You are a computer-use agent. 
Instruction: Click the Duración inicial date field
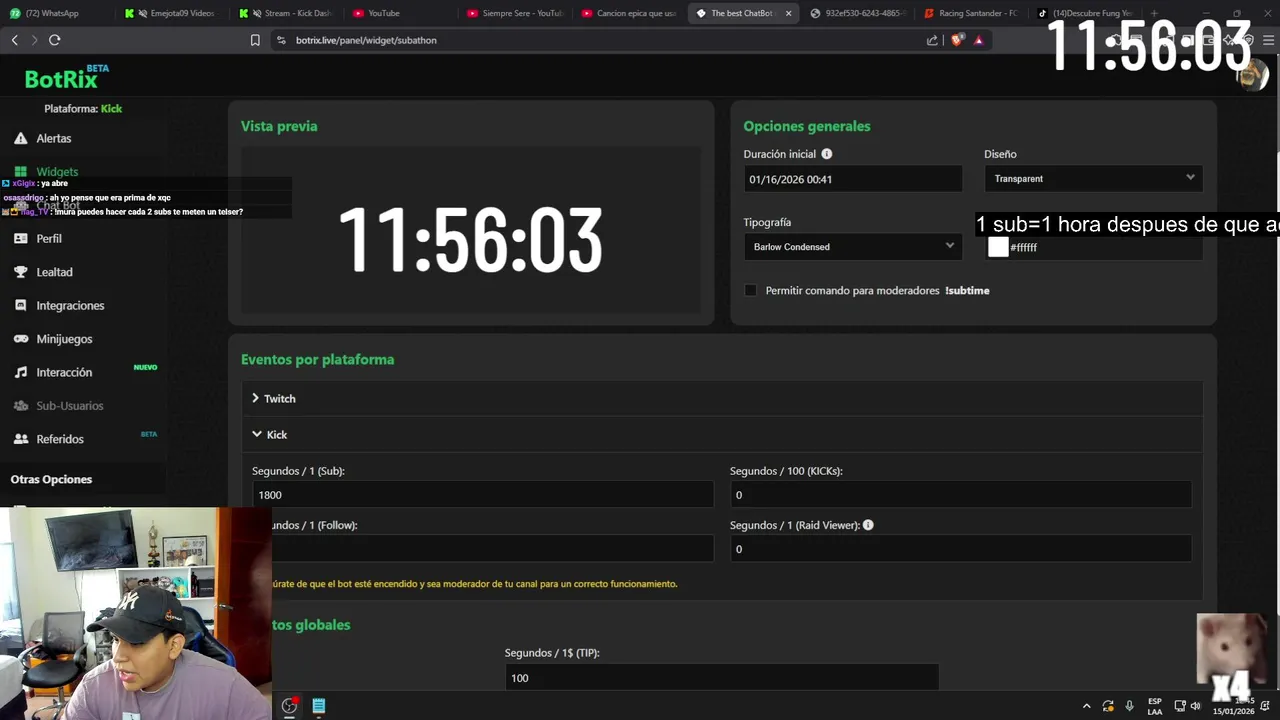tap(853, 179)
